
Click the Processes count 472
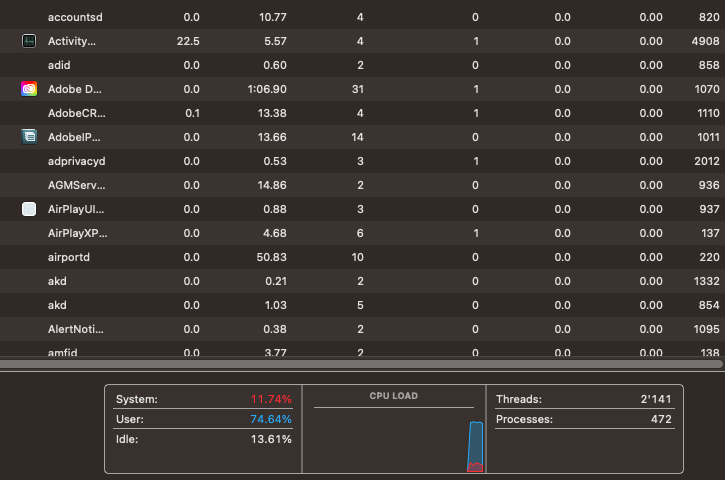[x=661, y=419]
